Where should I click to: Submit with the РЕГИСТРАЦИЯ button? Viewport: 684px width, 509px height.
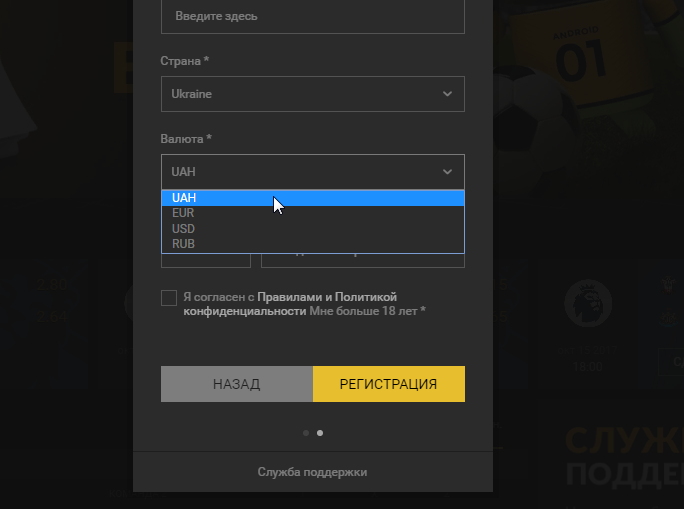[x=389, y=384]
